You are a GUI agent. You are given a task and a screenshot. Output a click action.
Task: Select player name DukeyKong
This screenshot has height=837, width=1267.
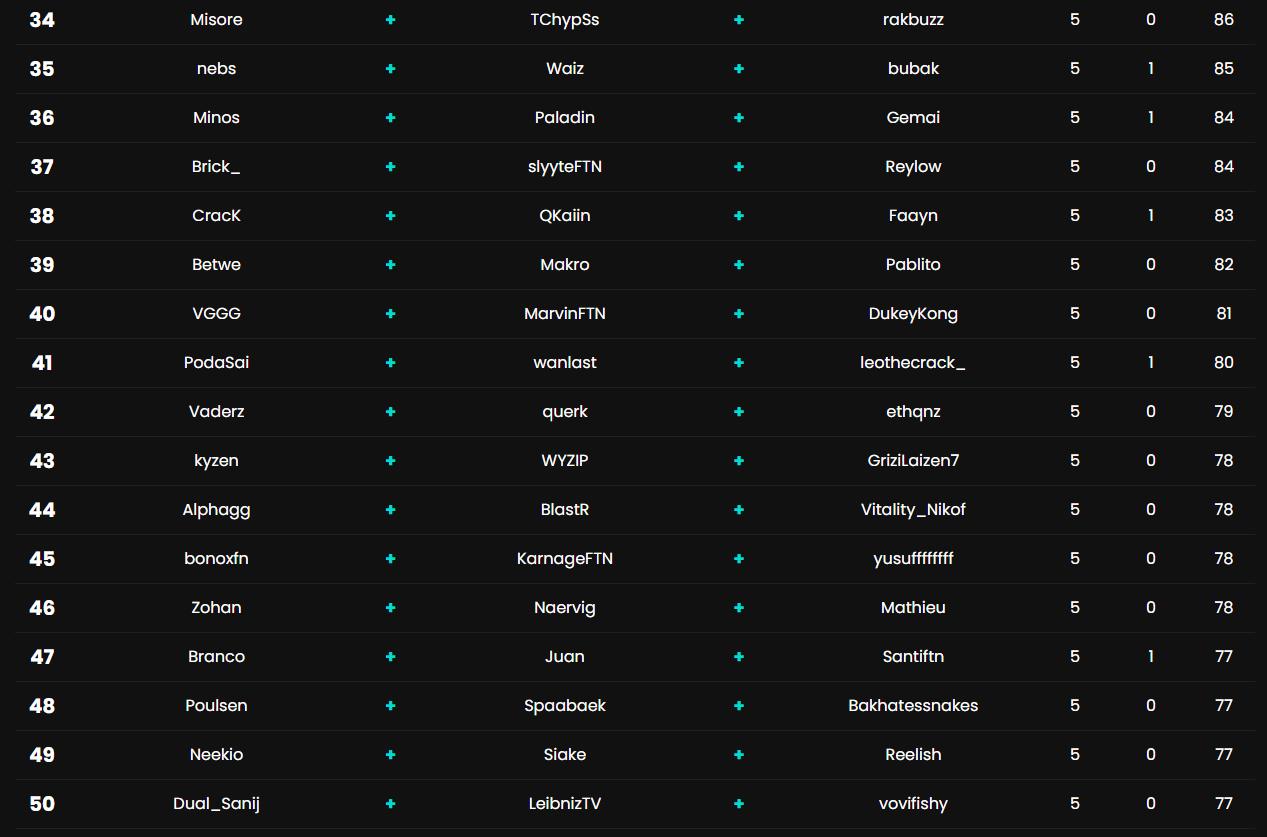click(913, 314)
